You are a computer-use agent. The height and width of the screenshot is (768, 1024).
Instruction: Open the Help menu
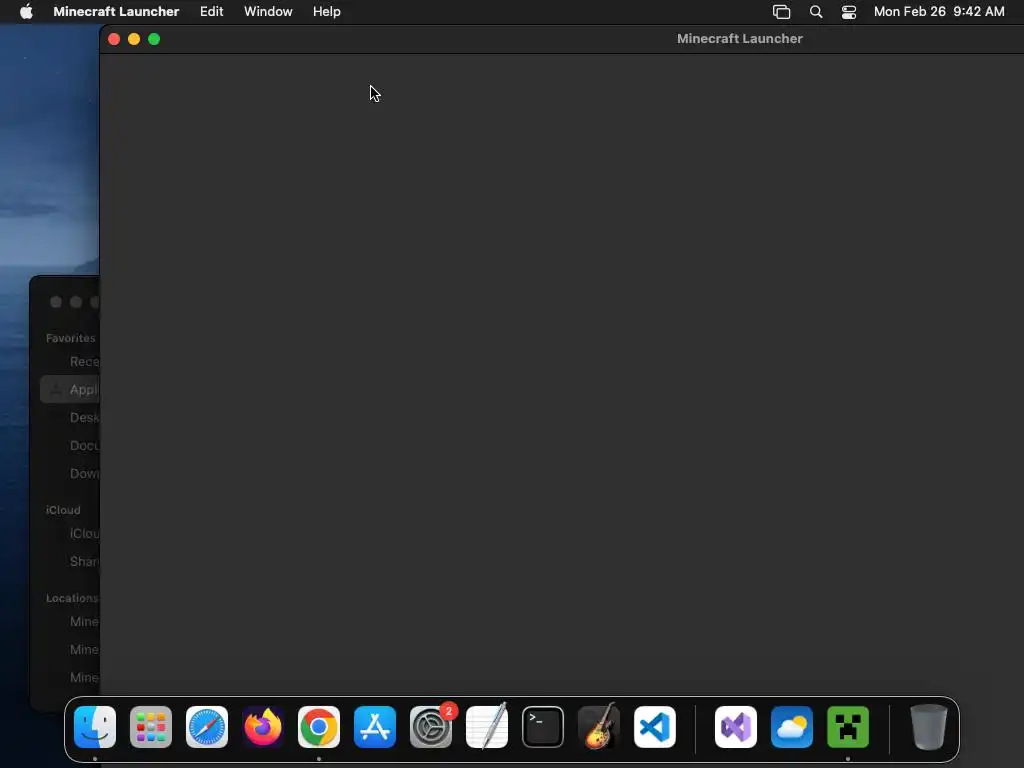(x=327, y=12)
